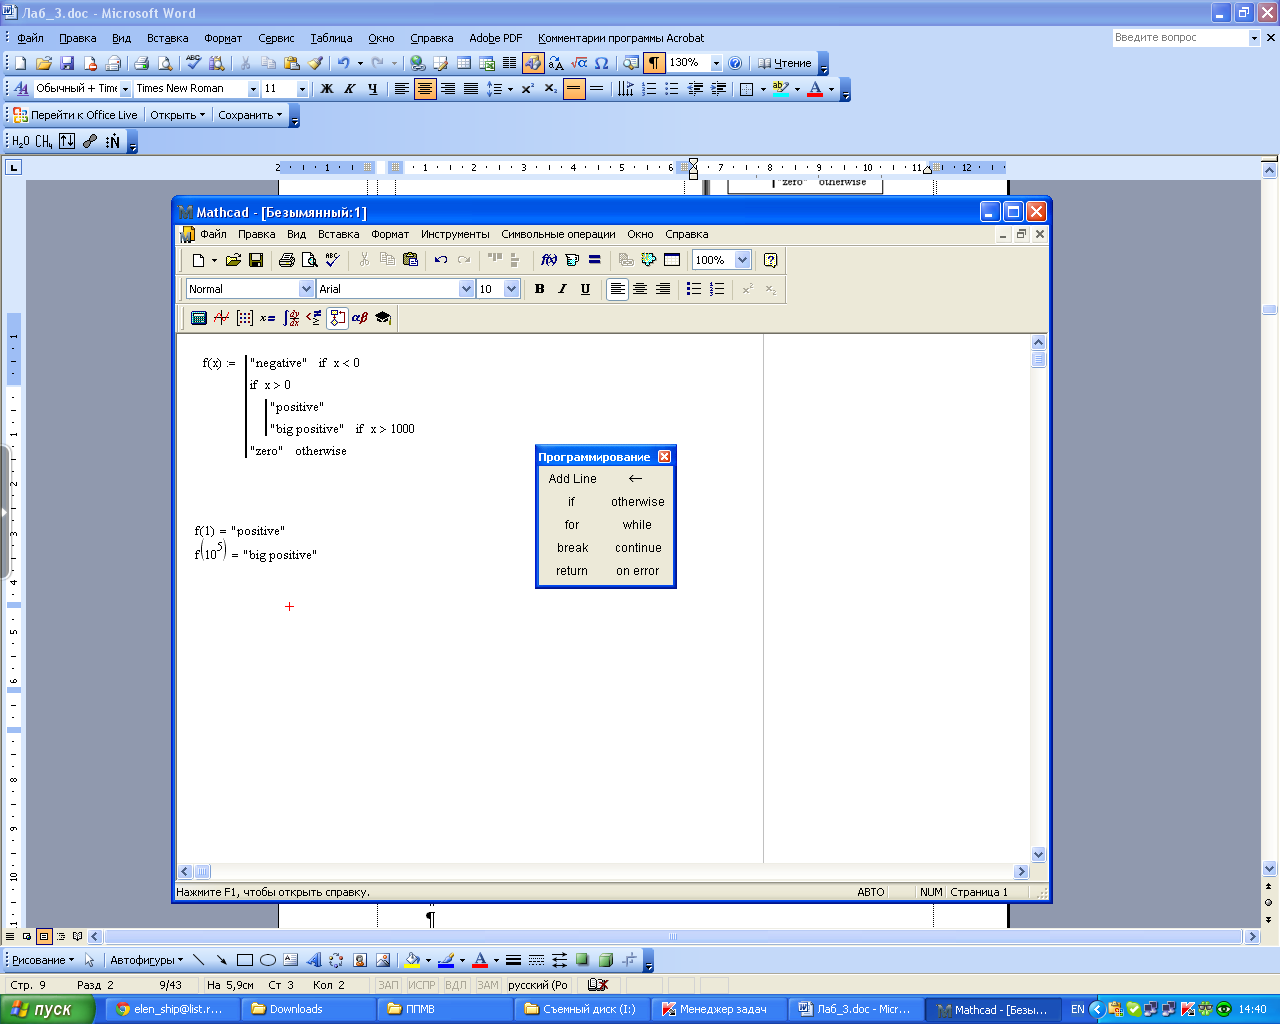Toggle Programming toolbar button in Mathcad
The height and width of the screenshot is (1024, 1280).
(x=337, y=318)
